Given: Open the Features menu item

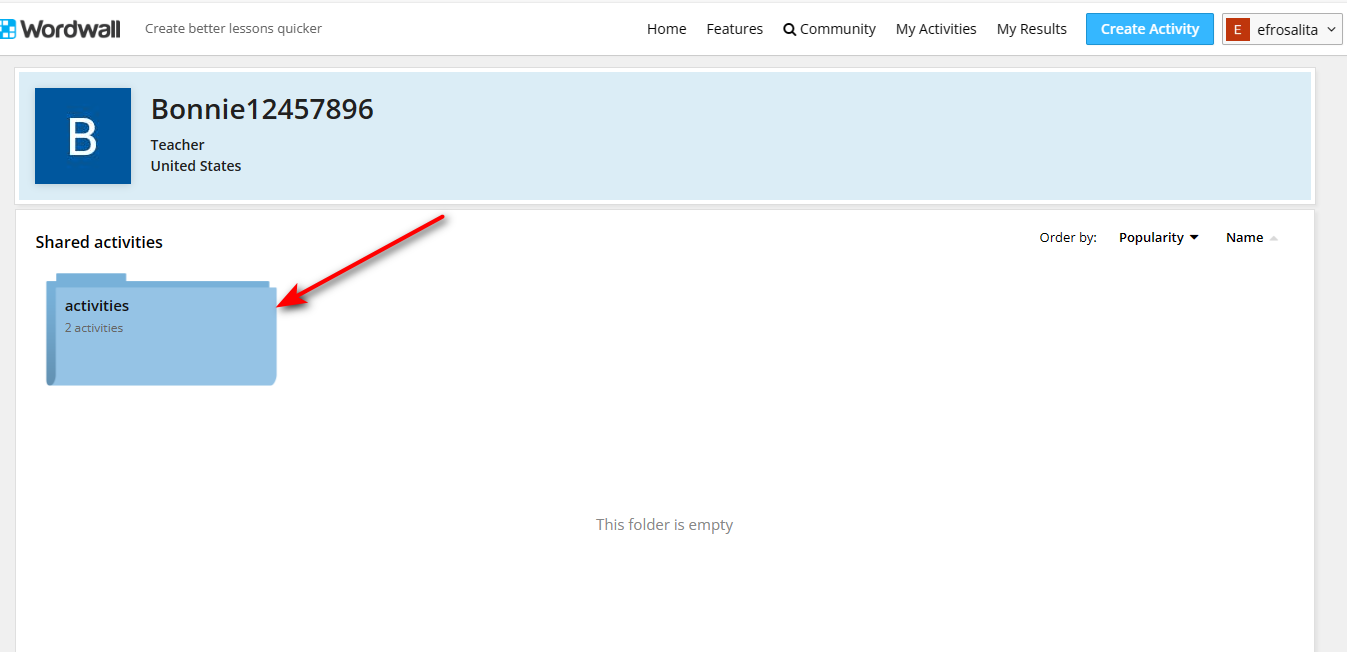Looking at the screenshot, I should pyautogui.click(x=734, y=29).
